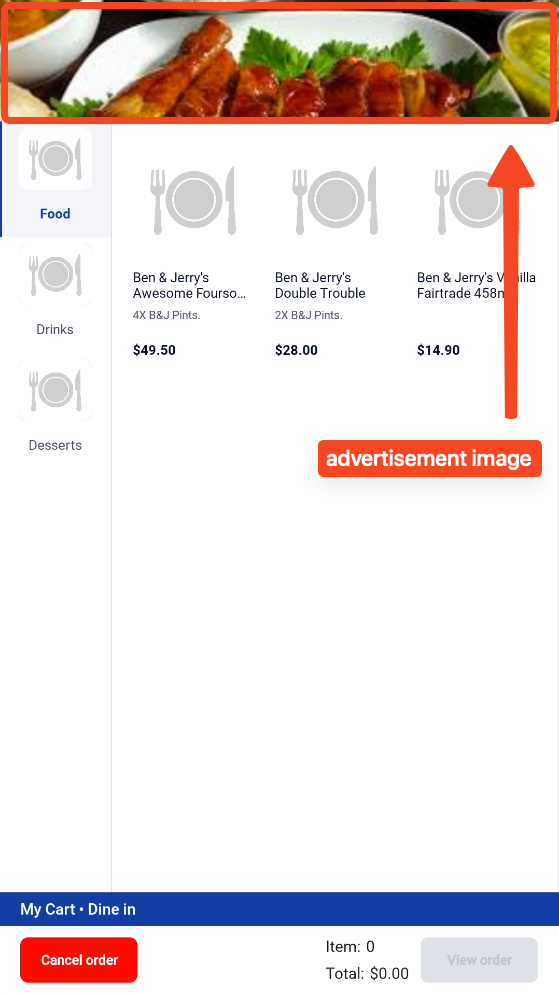Switch to the Drinks tab label
Screen dimensions: 559x993
coord(55,329)
